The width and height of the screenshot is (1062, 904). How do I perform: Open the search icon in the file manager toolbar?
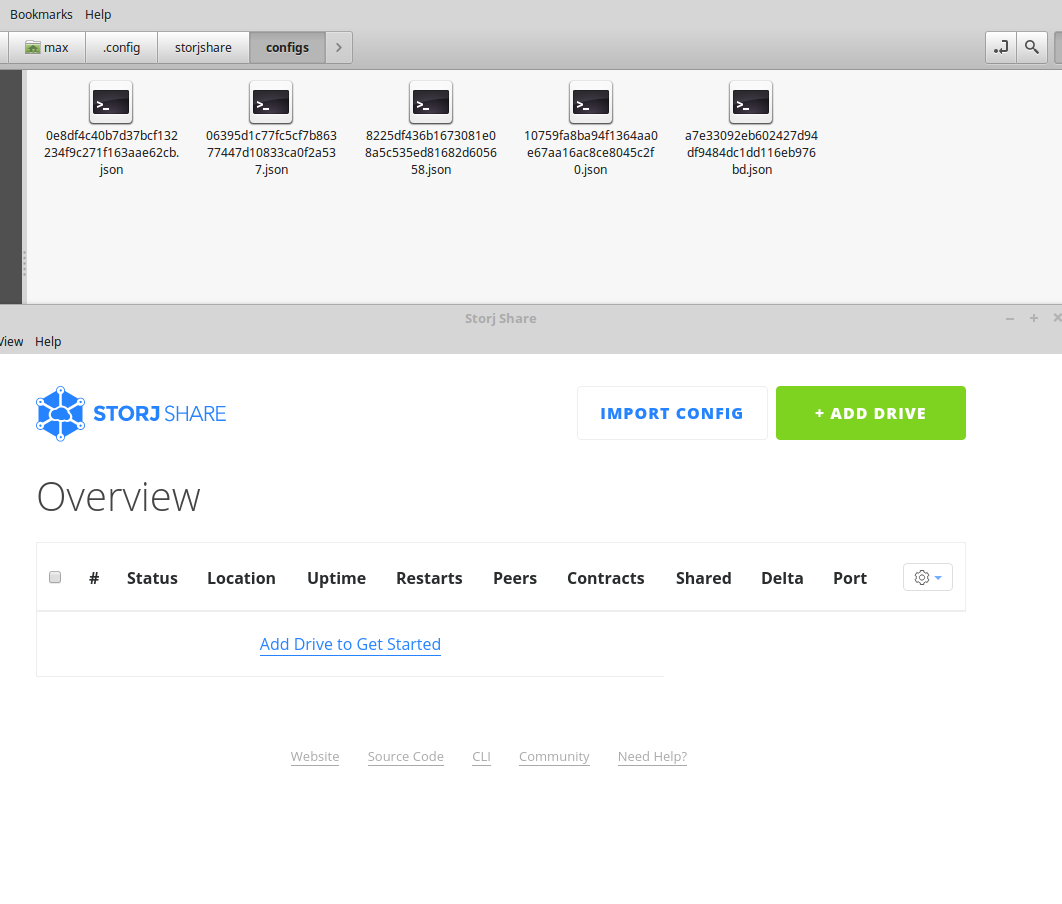[1032, 47]
